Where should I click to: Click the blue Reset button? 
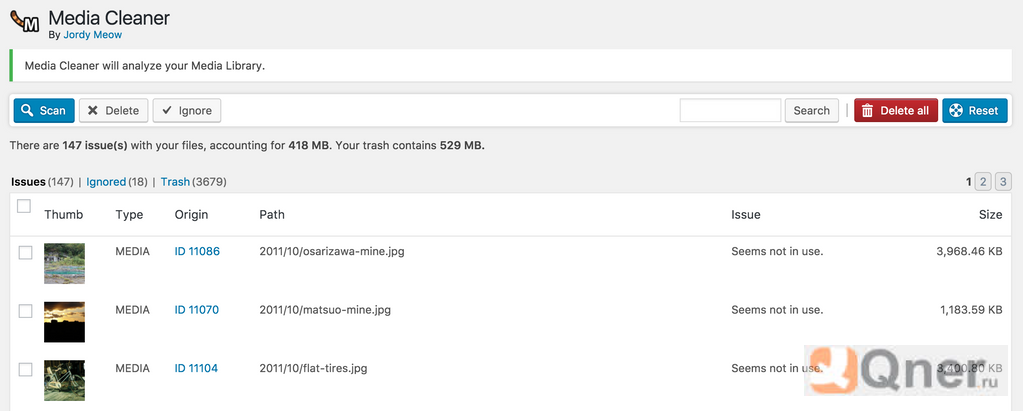click(975, 111)
